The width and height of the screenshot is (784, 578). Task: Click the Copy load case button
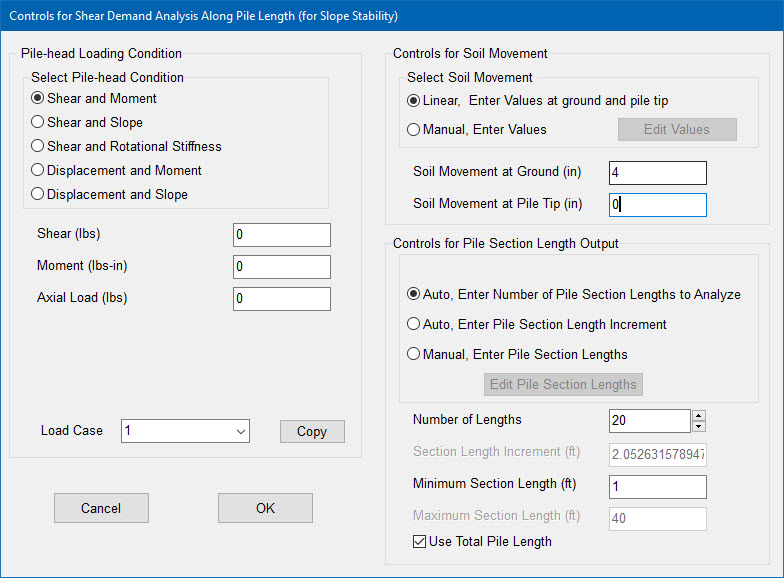(312, 431)
